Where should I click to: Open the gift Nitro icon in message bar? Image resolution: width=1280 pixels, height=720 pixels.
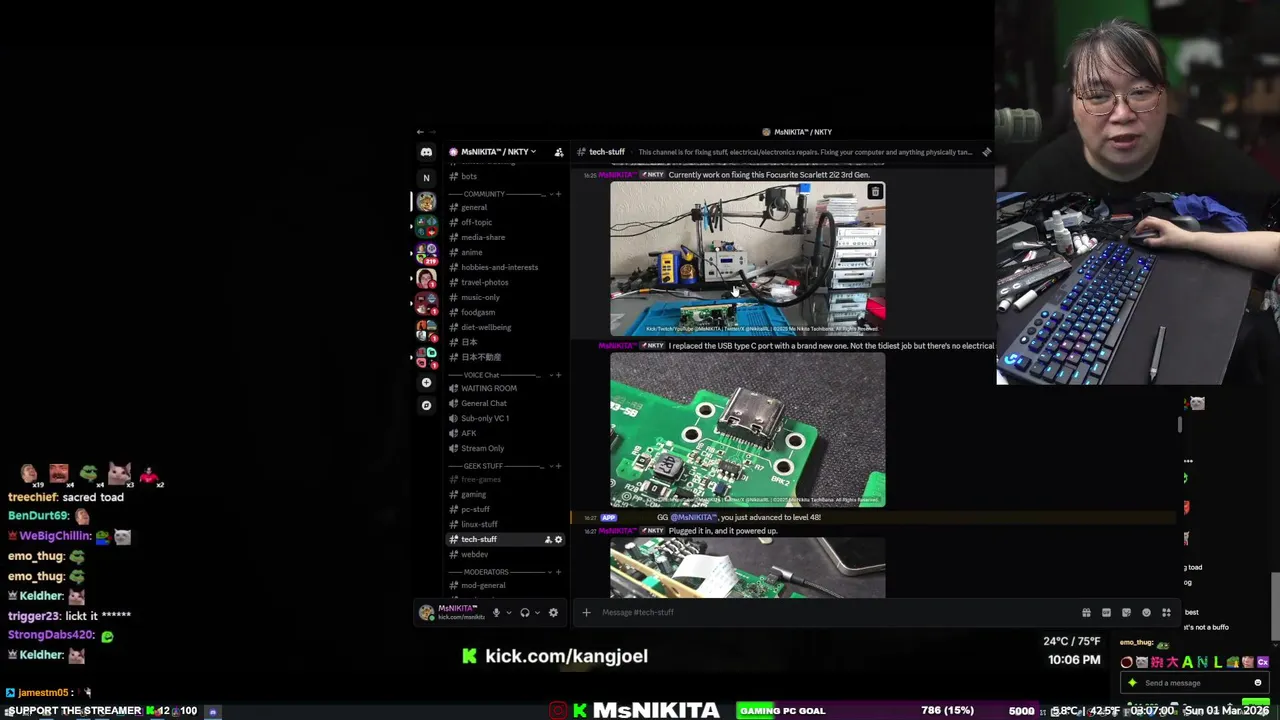[x=1086, y=612]
